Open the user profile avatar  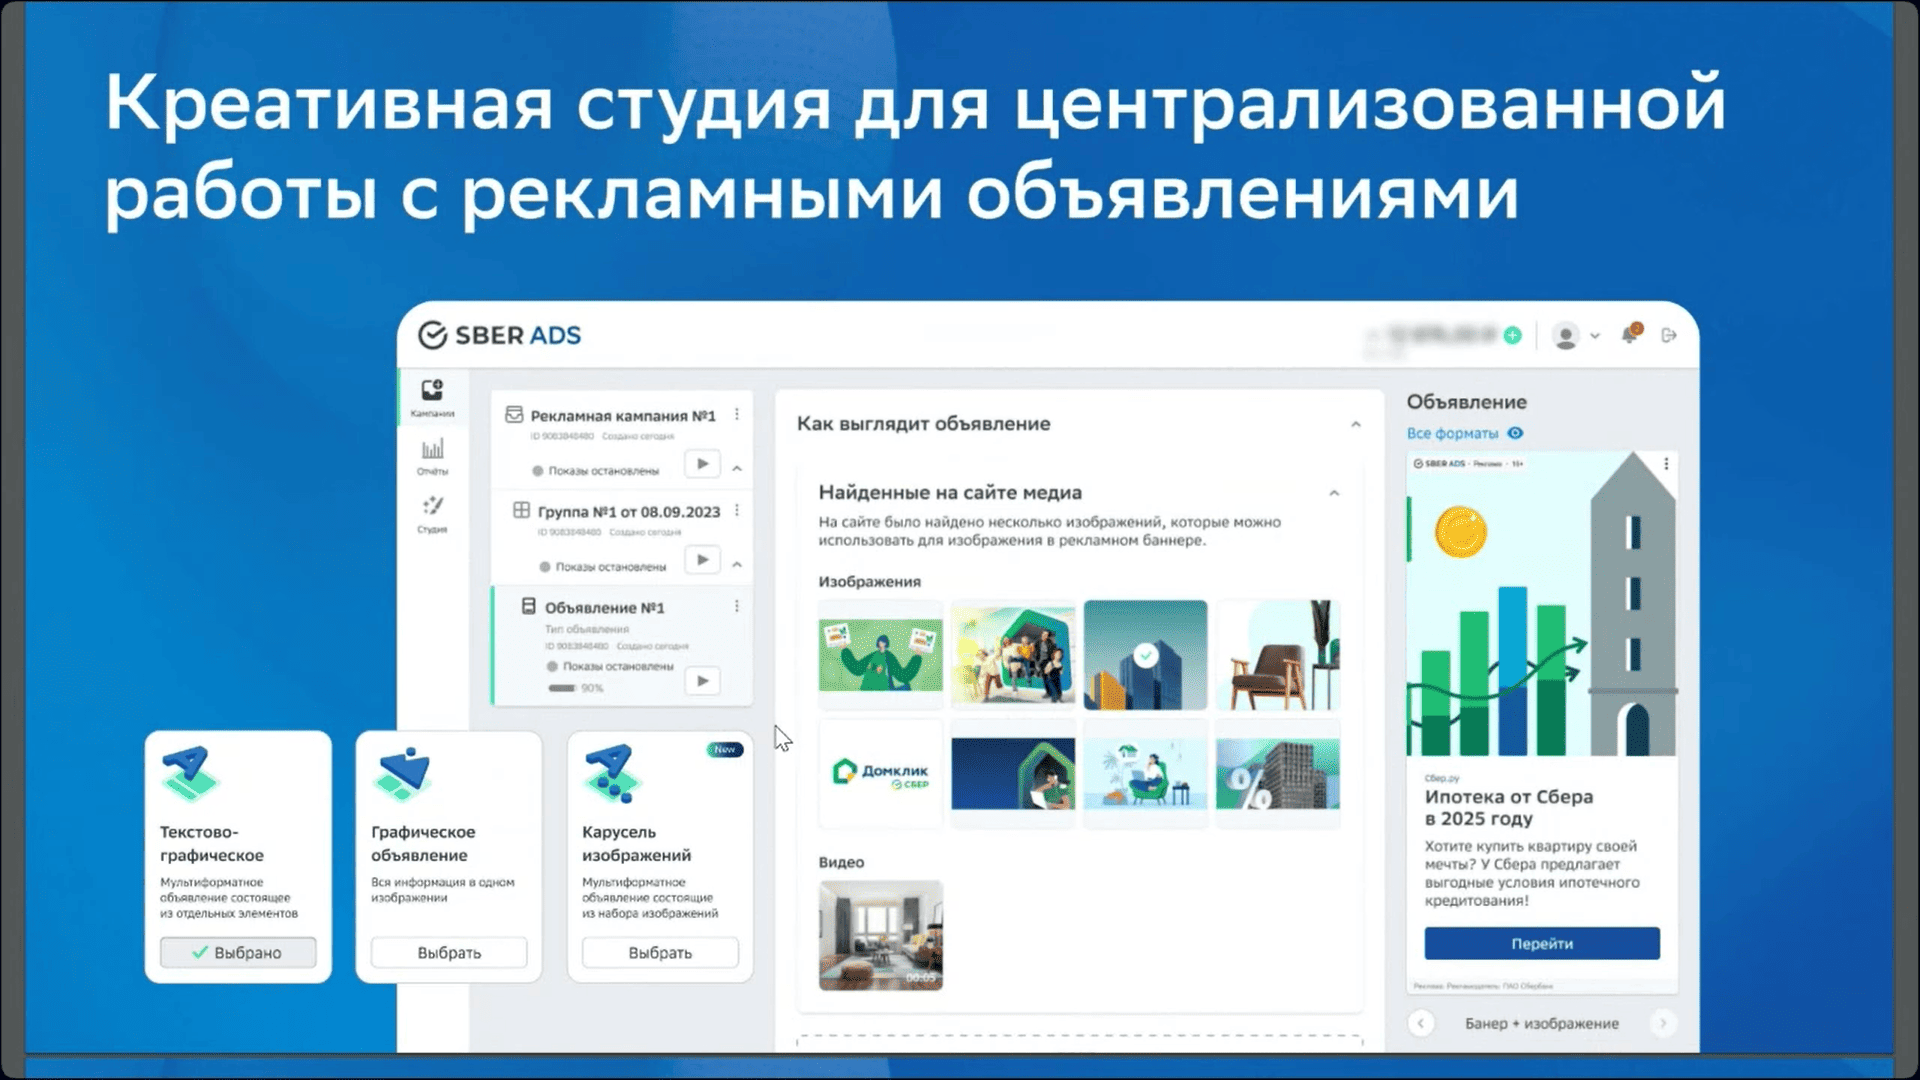click(1565, 336)
